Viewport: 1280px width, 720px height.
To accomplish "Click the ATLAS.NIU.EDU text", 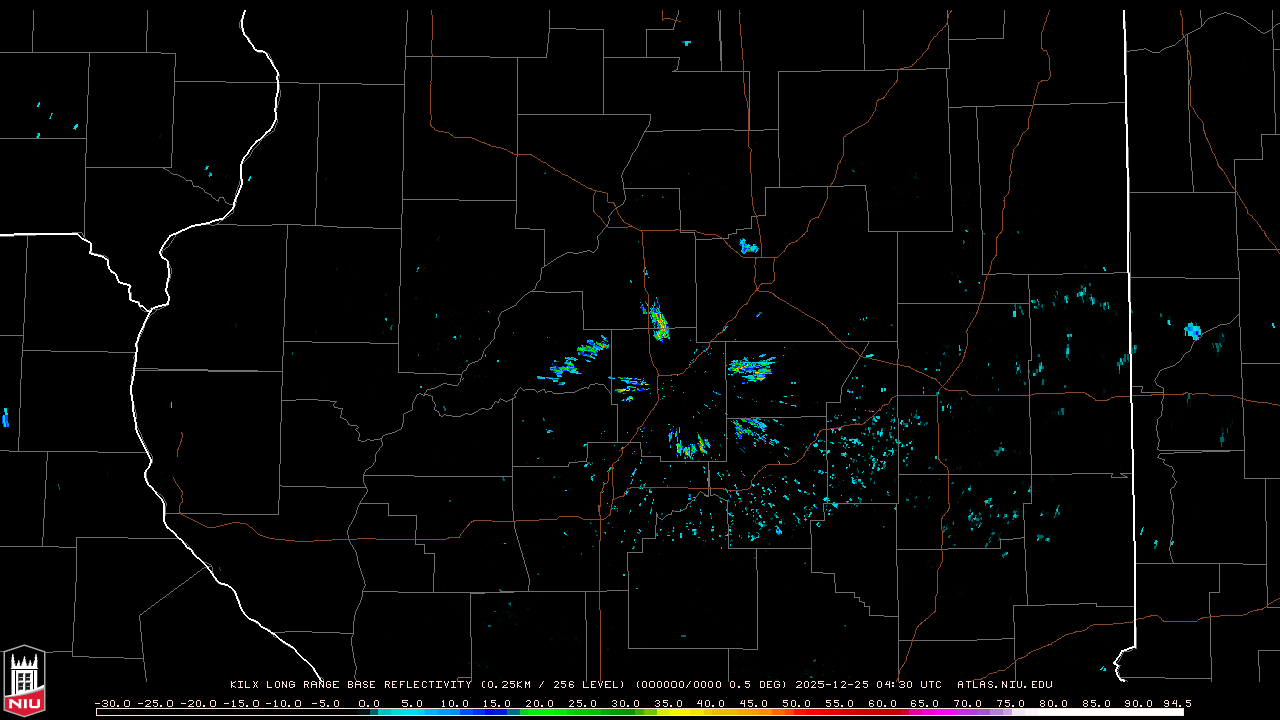I will (x=1004, y=685).
